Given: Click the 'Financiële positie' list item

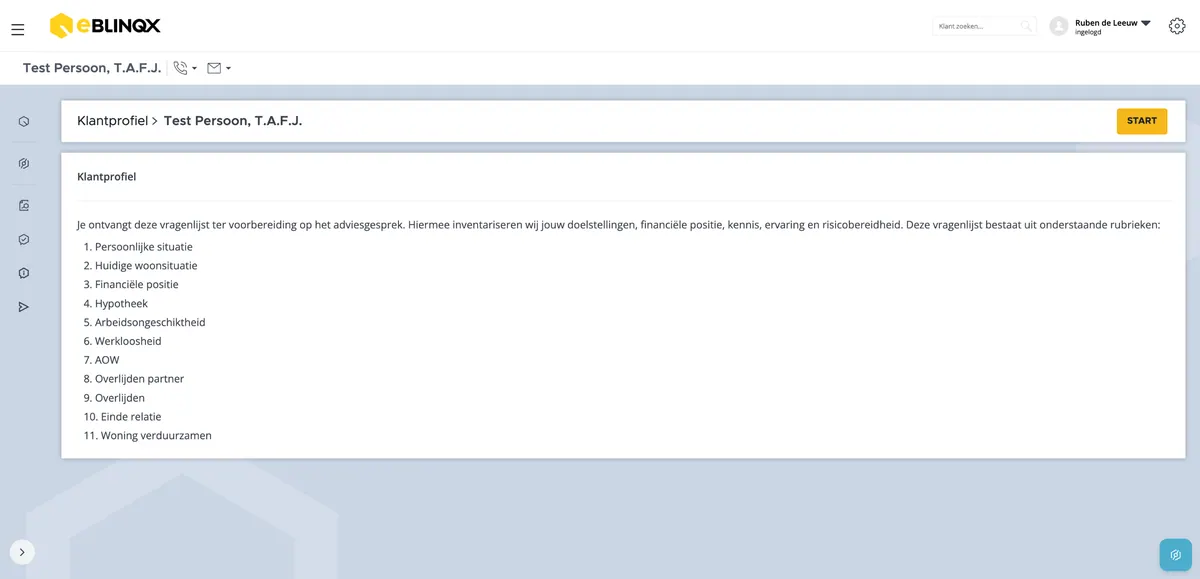Looking at the screenshot, I should 137,285.
